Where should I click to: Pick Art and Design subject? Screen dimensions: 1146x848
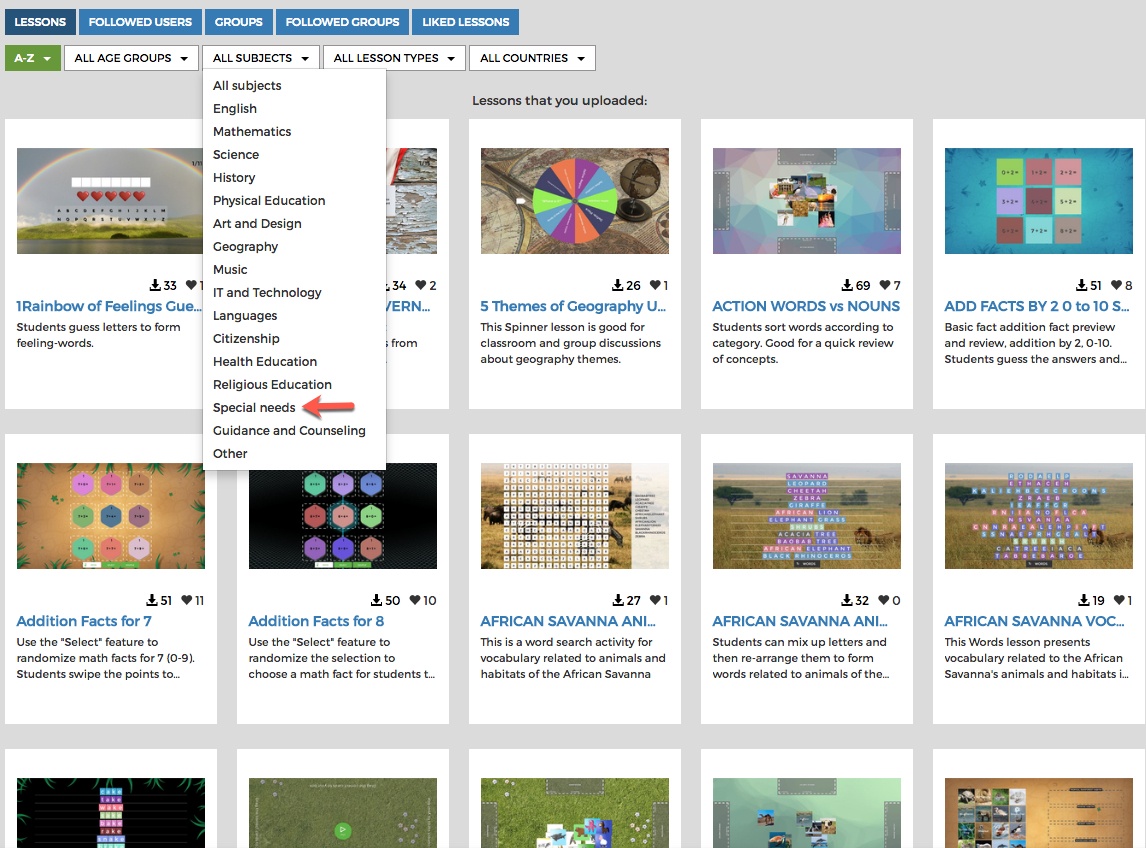coord(257,224)
